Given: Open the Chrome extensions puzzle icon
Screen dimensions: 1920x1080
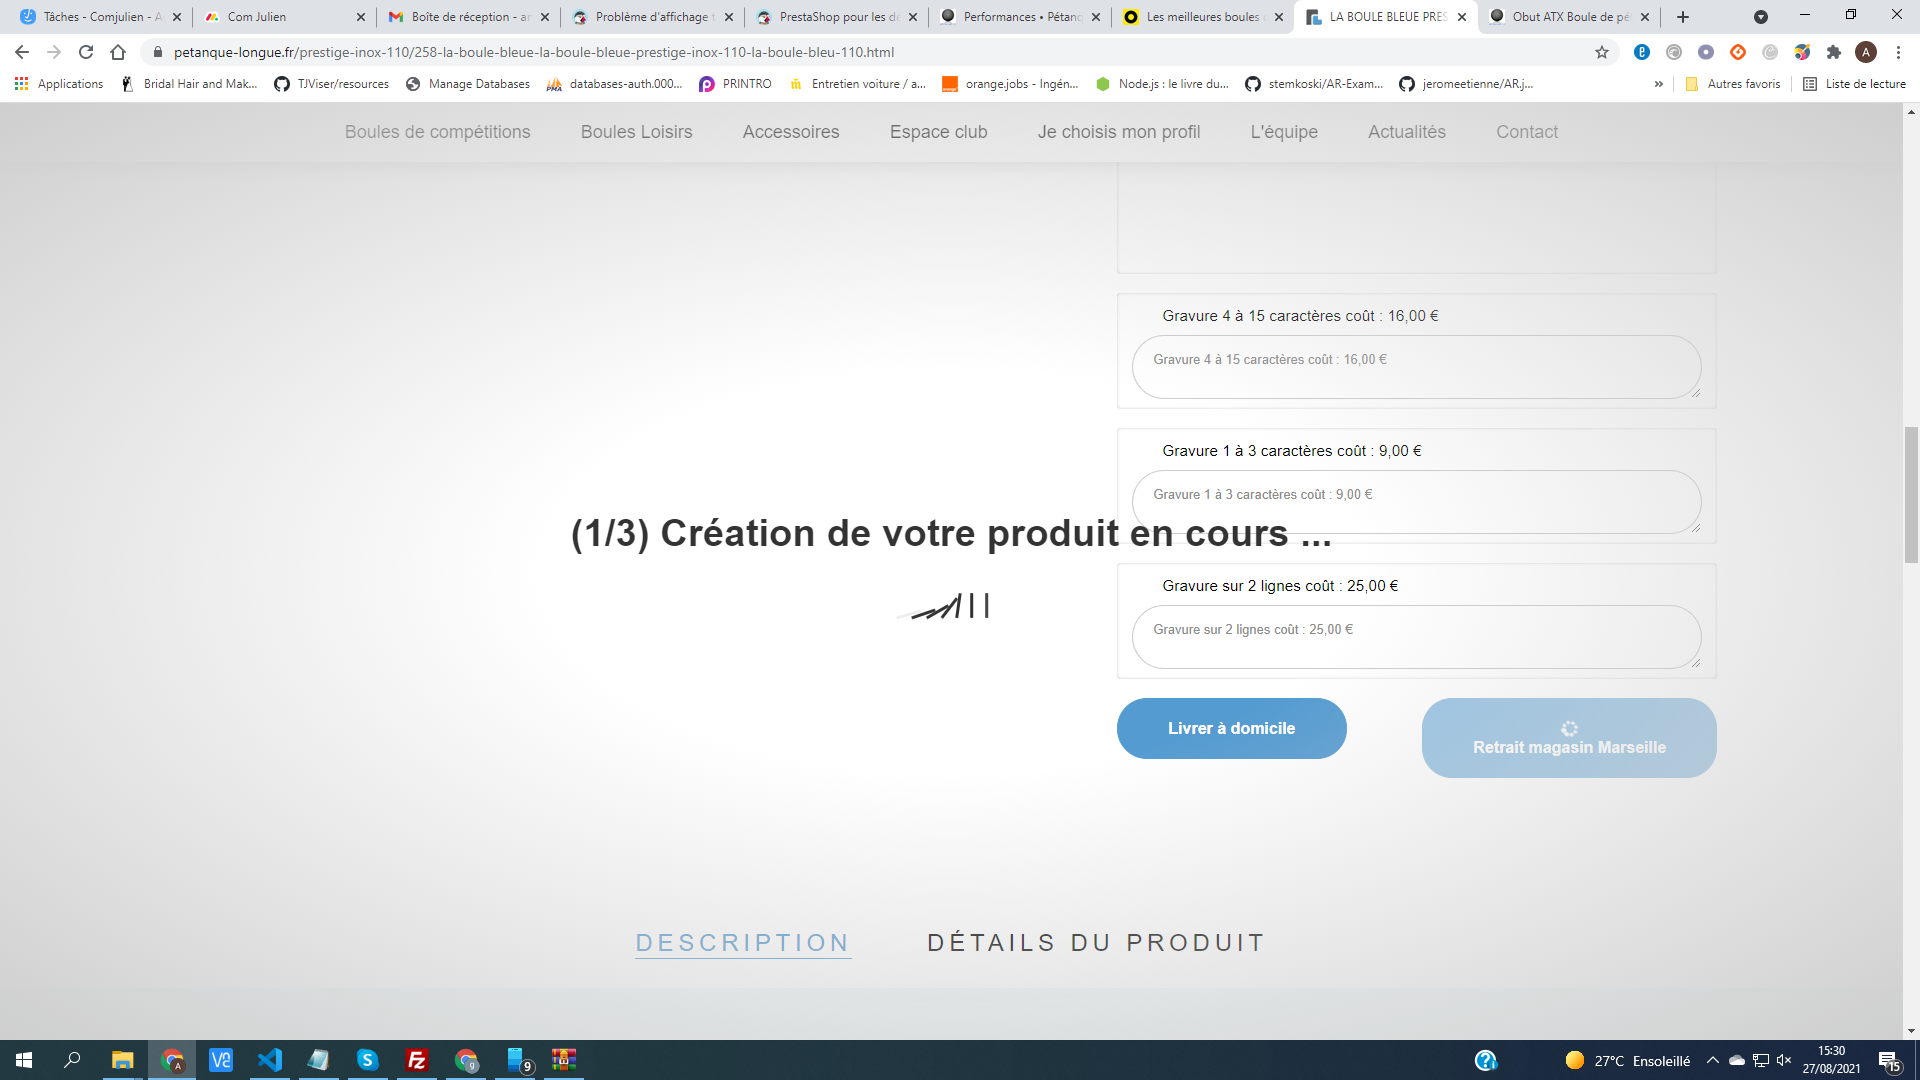Looking at the screenshot, I should (x=1834, y=52).
